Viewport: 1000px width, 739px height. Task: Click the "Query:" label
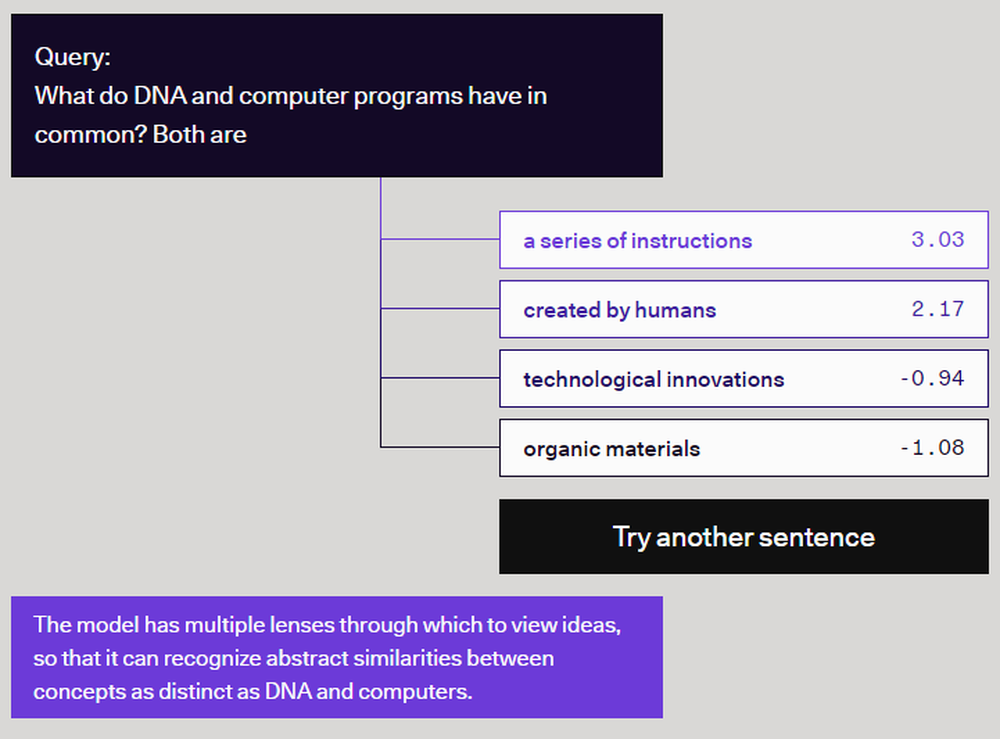pos(72,57)
